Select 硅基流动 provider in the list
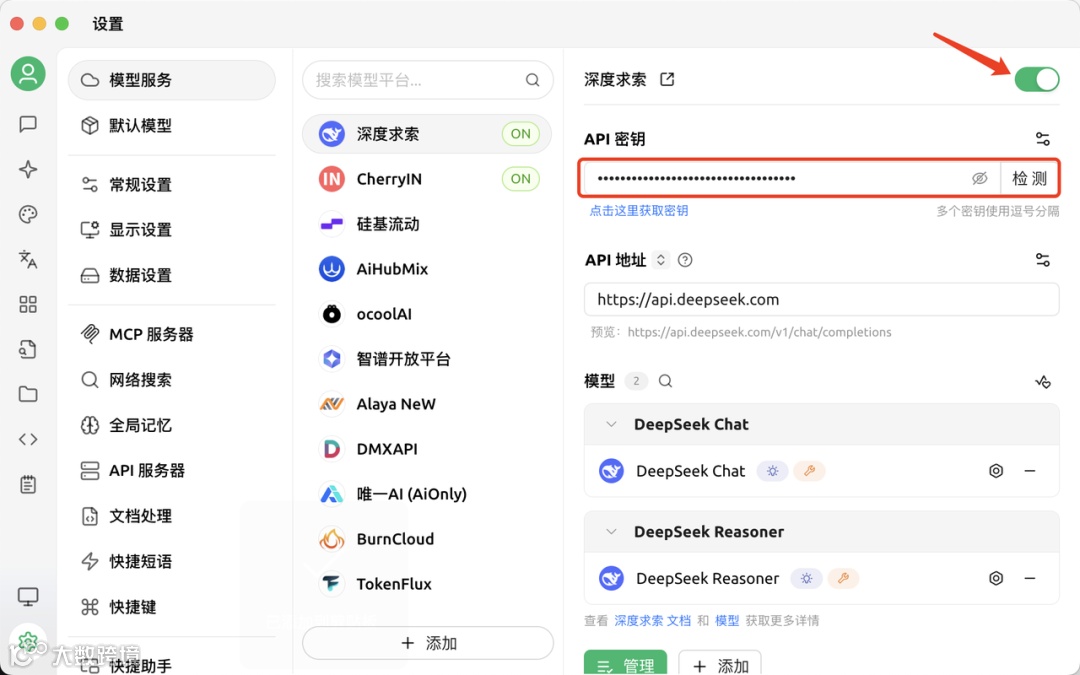The image size is (1080, 675). [427, 224]
